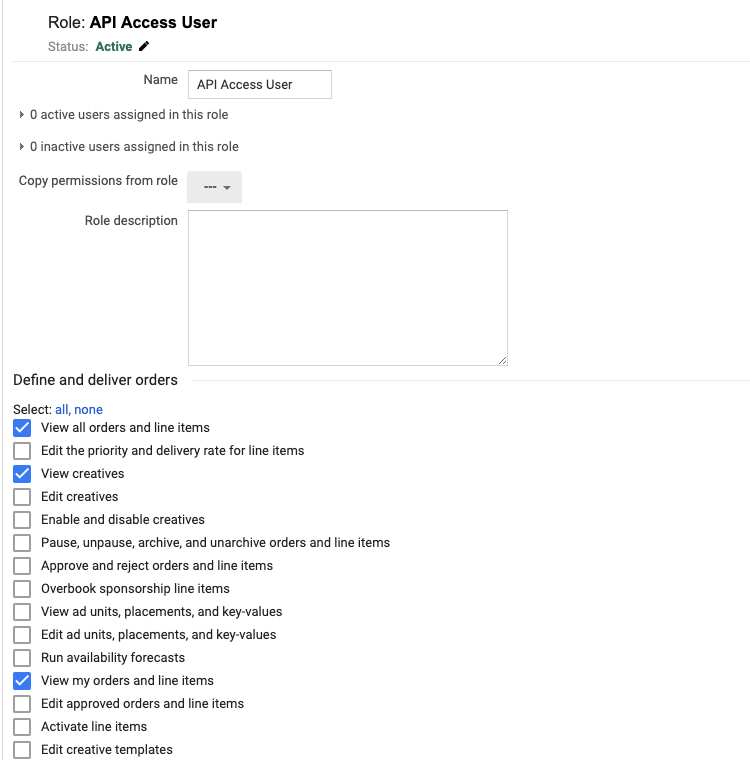The image size is (750, 760).
Task: Tick Enable and disable creatives
Action: (22, 520)
